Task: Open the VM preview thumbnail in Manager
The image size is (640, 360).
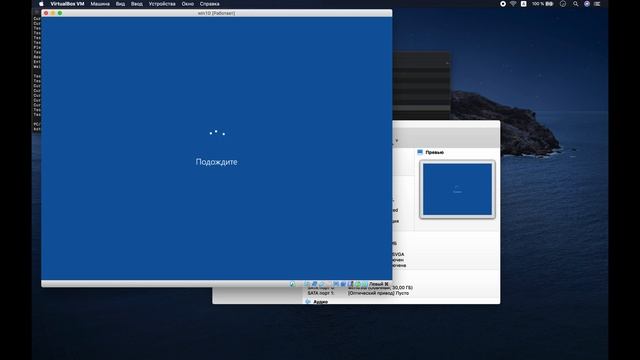Action: (x=457, y=189)
